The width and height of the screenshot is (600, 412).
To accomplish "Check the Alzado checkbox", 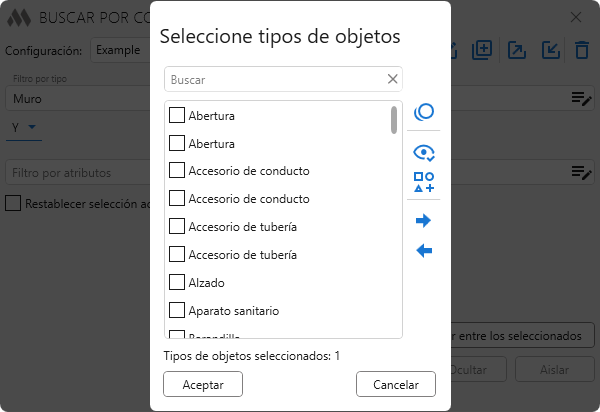I will coord(177,282).
